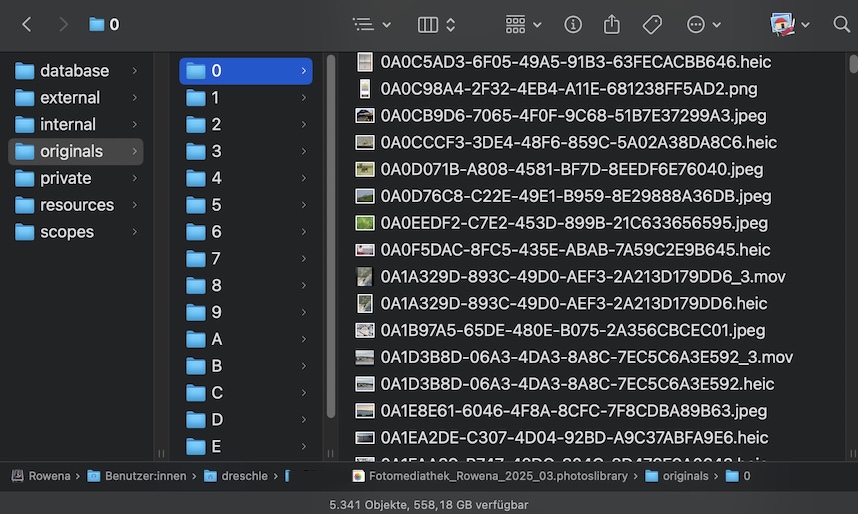Select folder A in second column
858x514 pixels.
(216, 339)
